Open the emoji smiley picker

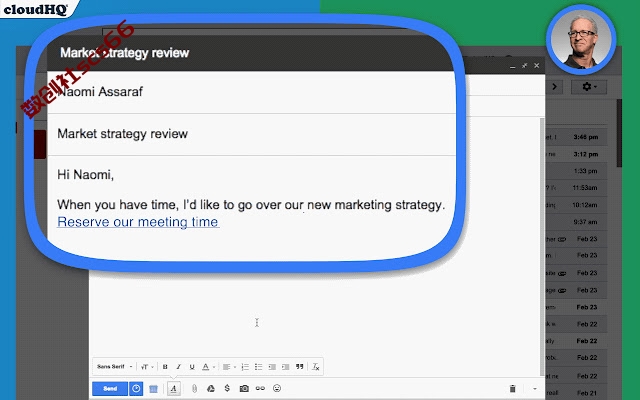point(277,388)
